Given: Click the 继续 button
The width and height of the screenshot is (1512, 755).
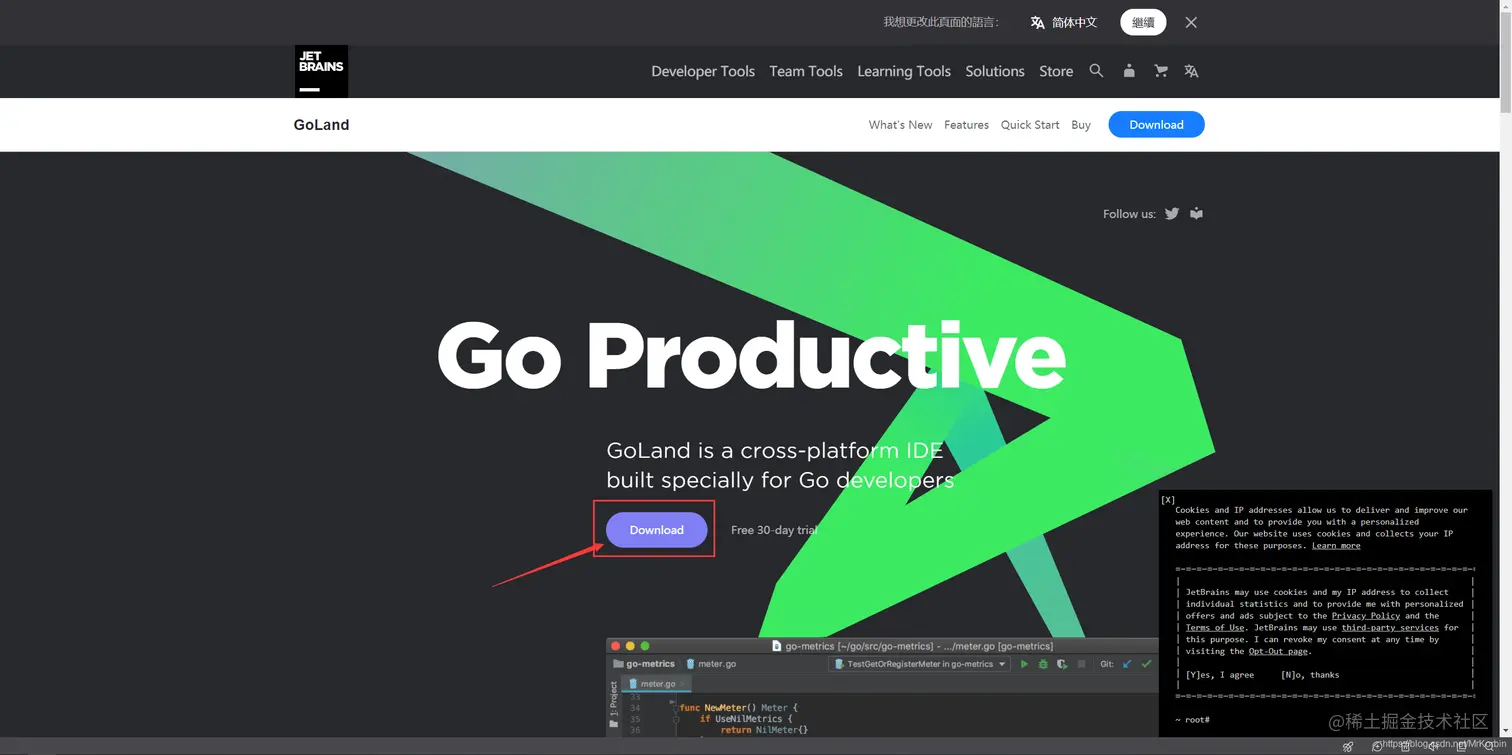Looking at the screenshot, I should [1143, 22].
